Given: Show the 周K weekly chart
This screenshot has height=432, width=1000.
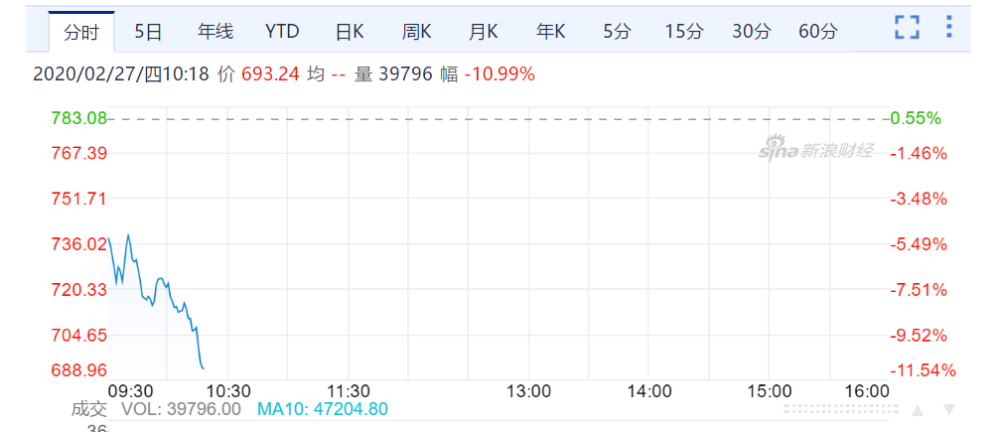Looking at the screenshot, I should pos(416,31).
